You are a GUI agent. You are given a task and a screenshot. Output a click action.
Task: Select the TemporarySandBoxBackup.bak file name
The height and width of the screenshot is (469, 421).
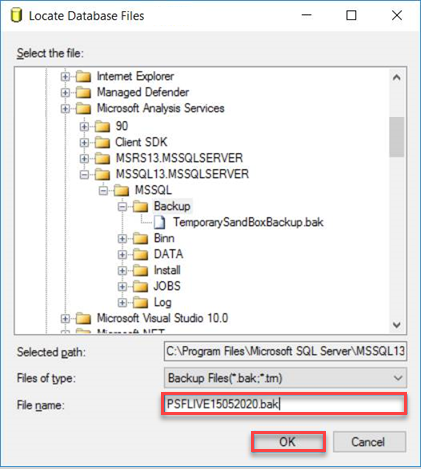coord(248,222)
